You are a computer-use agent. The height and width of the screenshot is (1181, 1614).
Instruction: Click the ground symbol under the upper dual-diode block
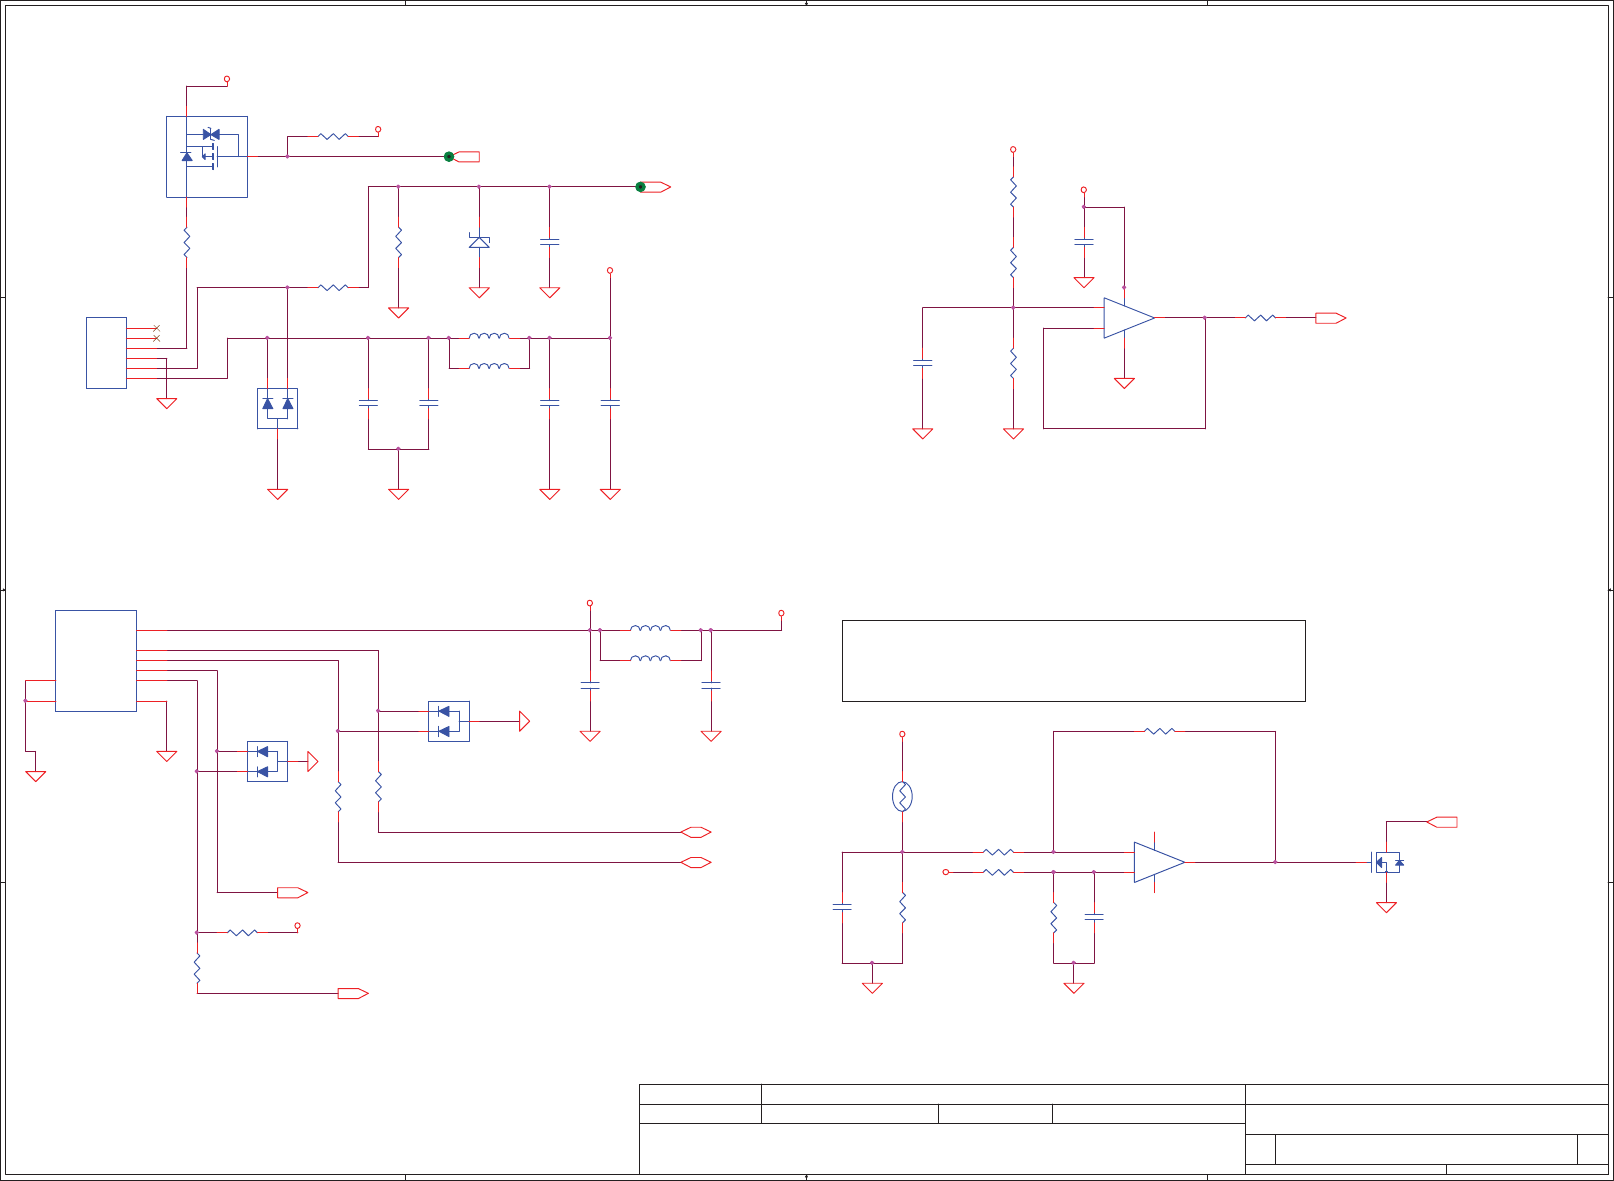[277, 494]
